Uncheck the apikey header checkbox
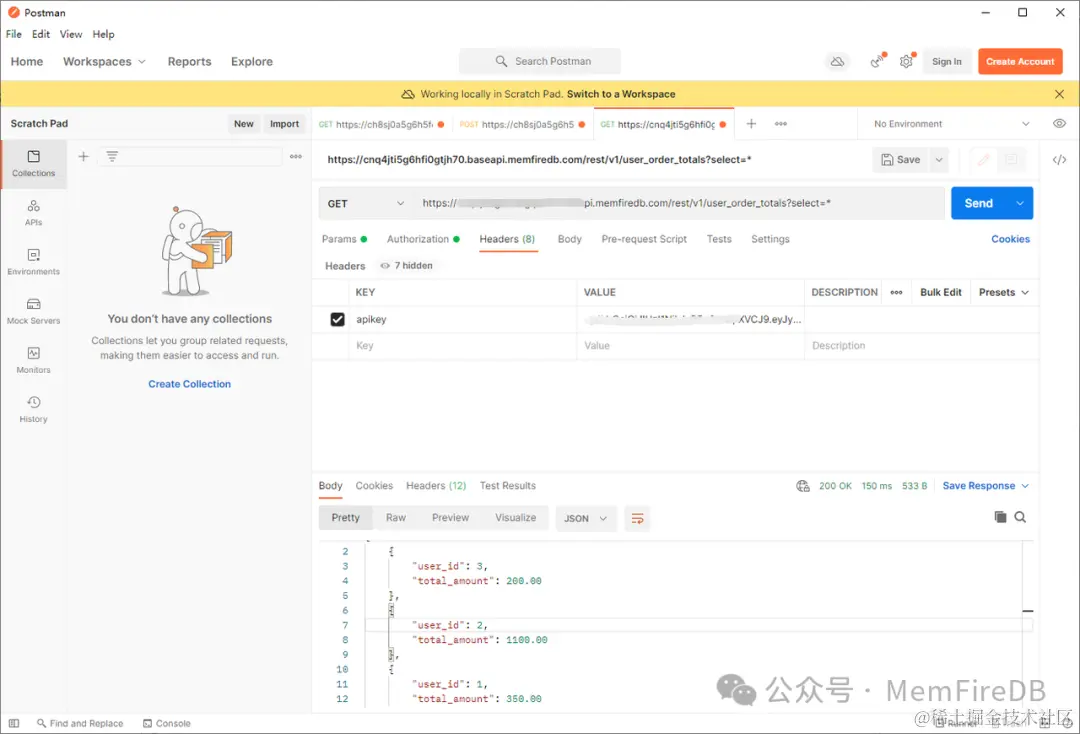This screenshot has height=734, width=1080. tap(338, 319)
